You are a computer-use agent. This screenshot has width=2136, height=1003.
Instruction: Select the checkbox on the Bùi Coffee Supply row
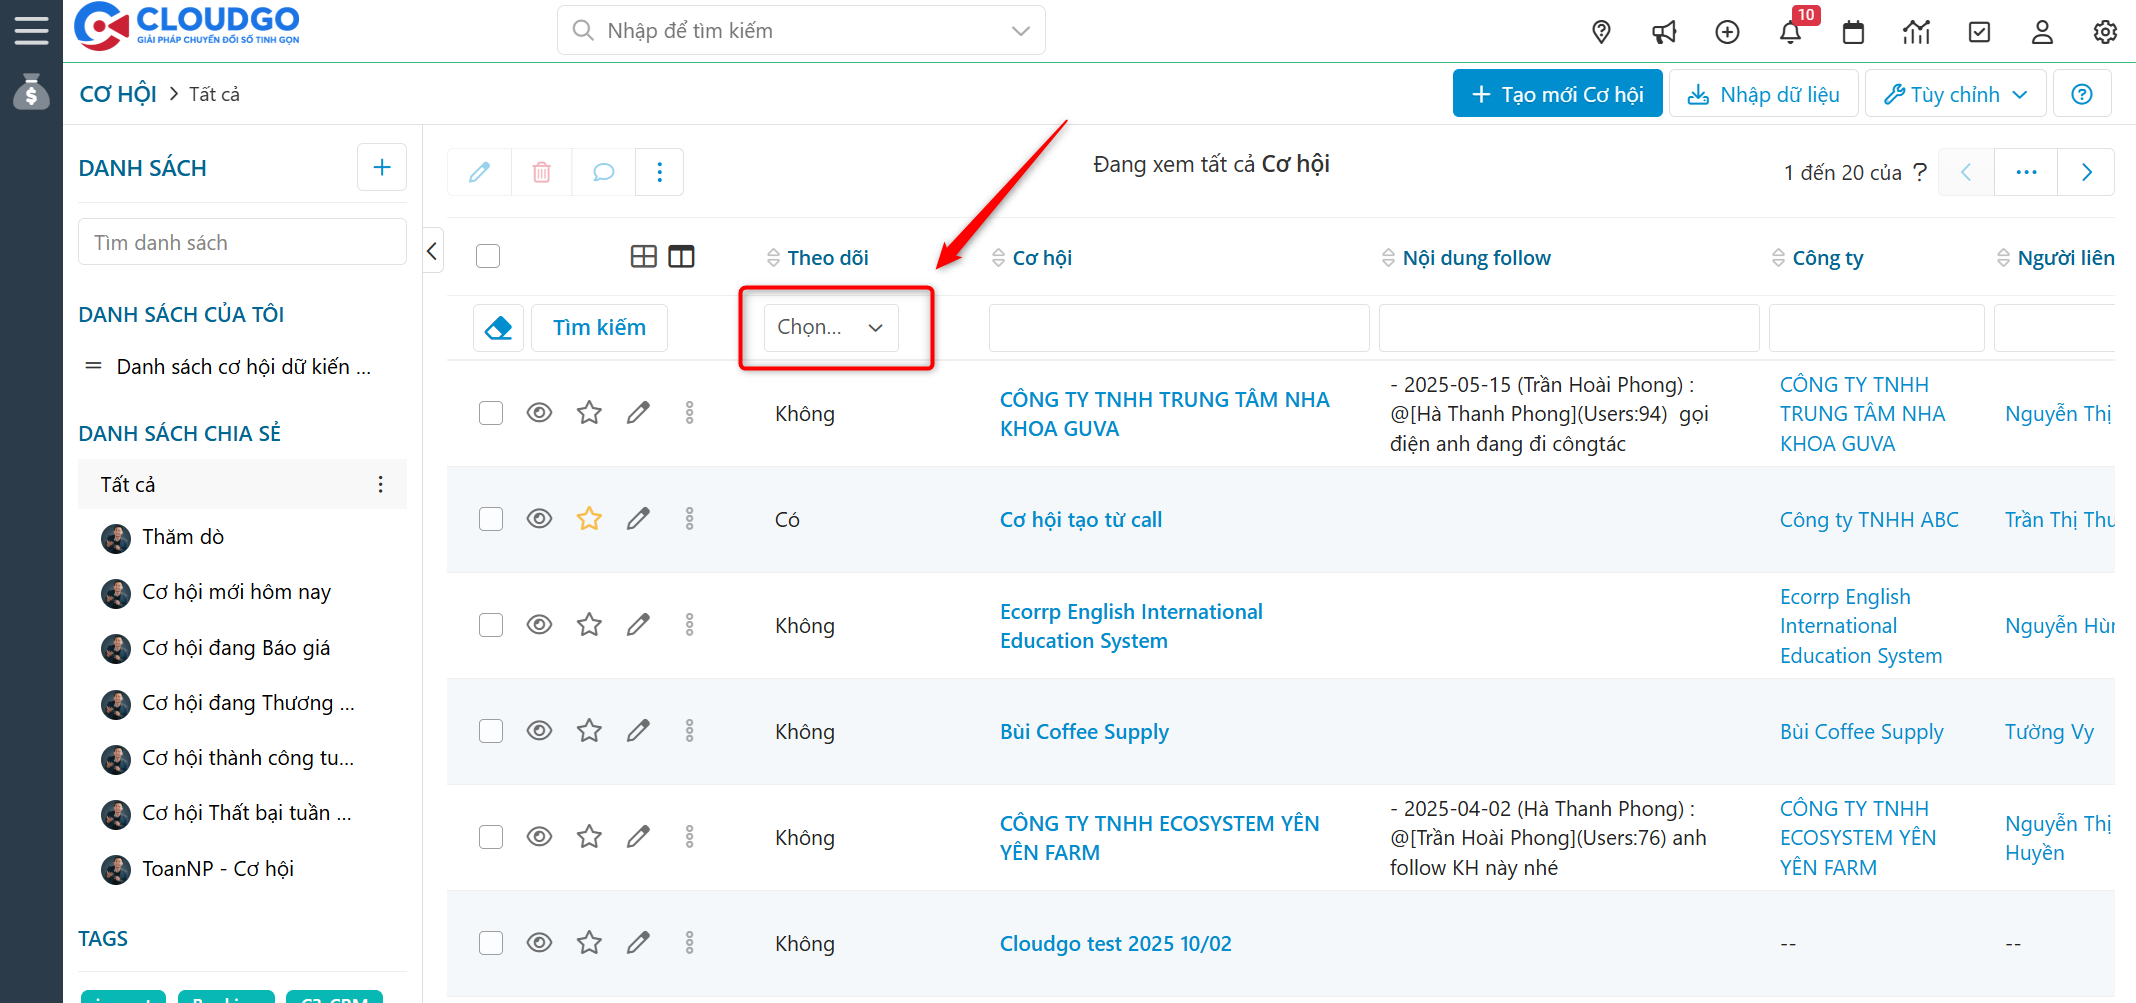490,731
